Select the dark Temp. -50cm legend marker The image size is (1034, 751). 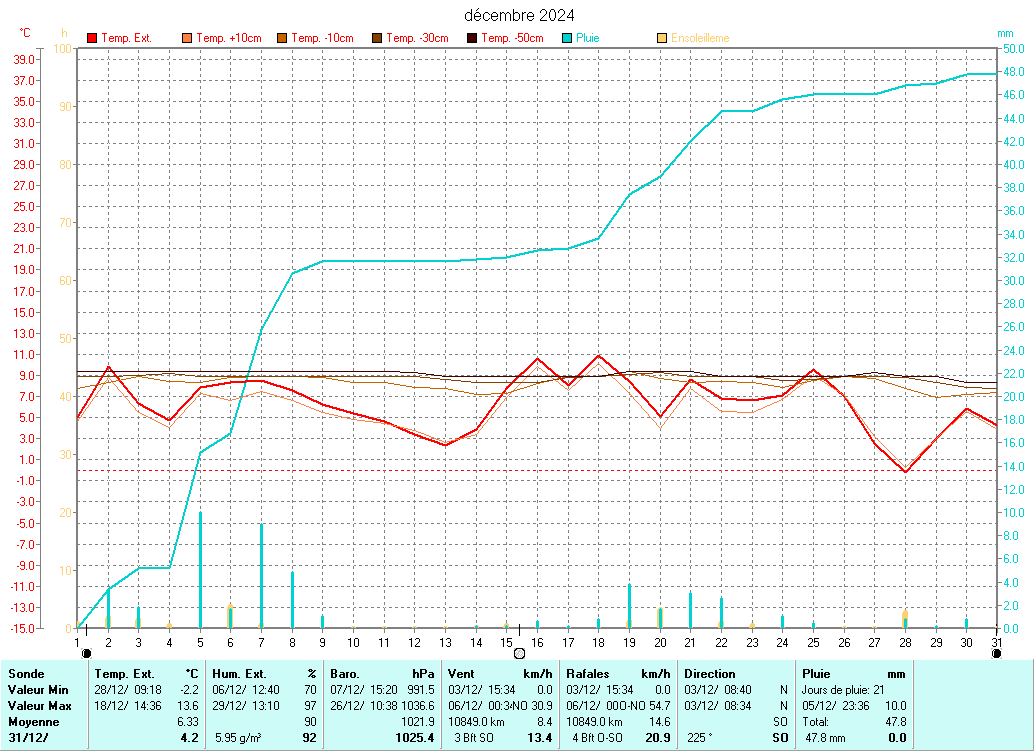(472, 38)
